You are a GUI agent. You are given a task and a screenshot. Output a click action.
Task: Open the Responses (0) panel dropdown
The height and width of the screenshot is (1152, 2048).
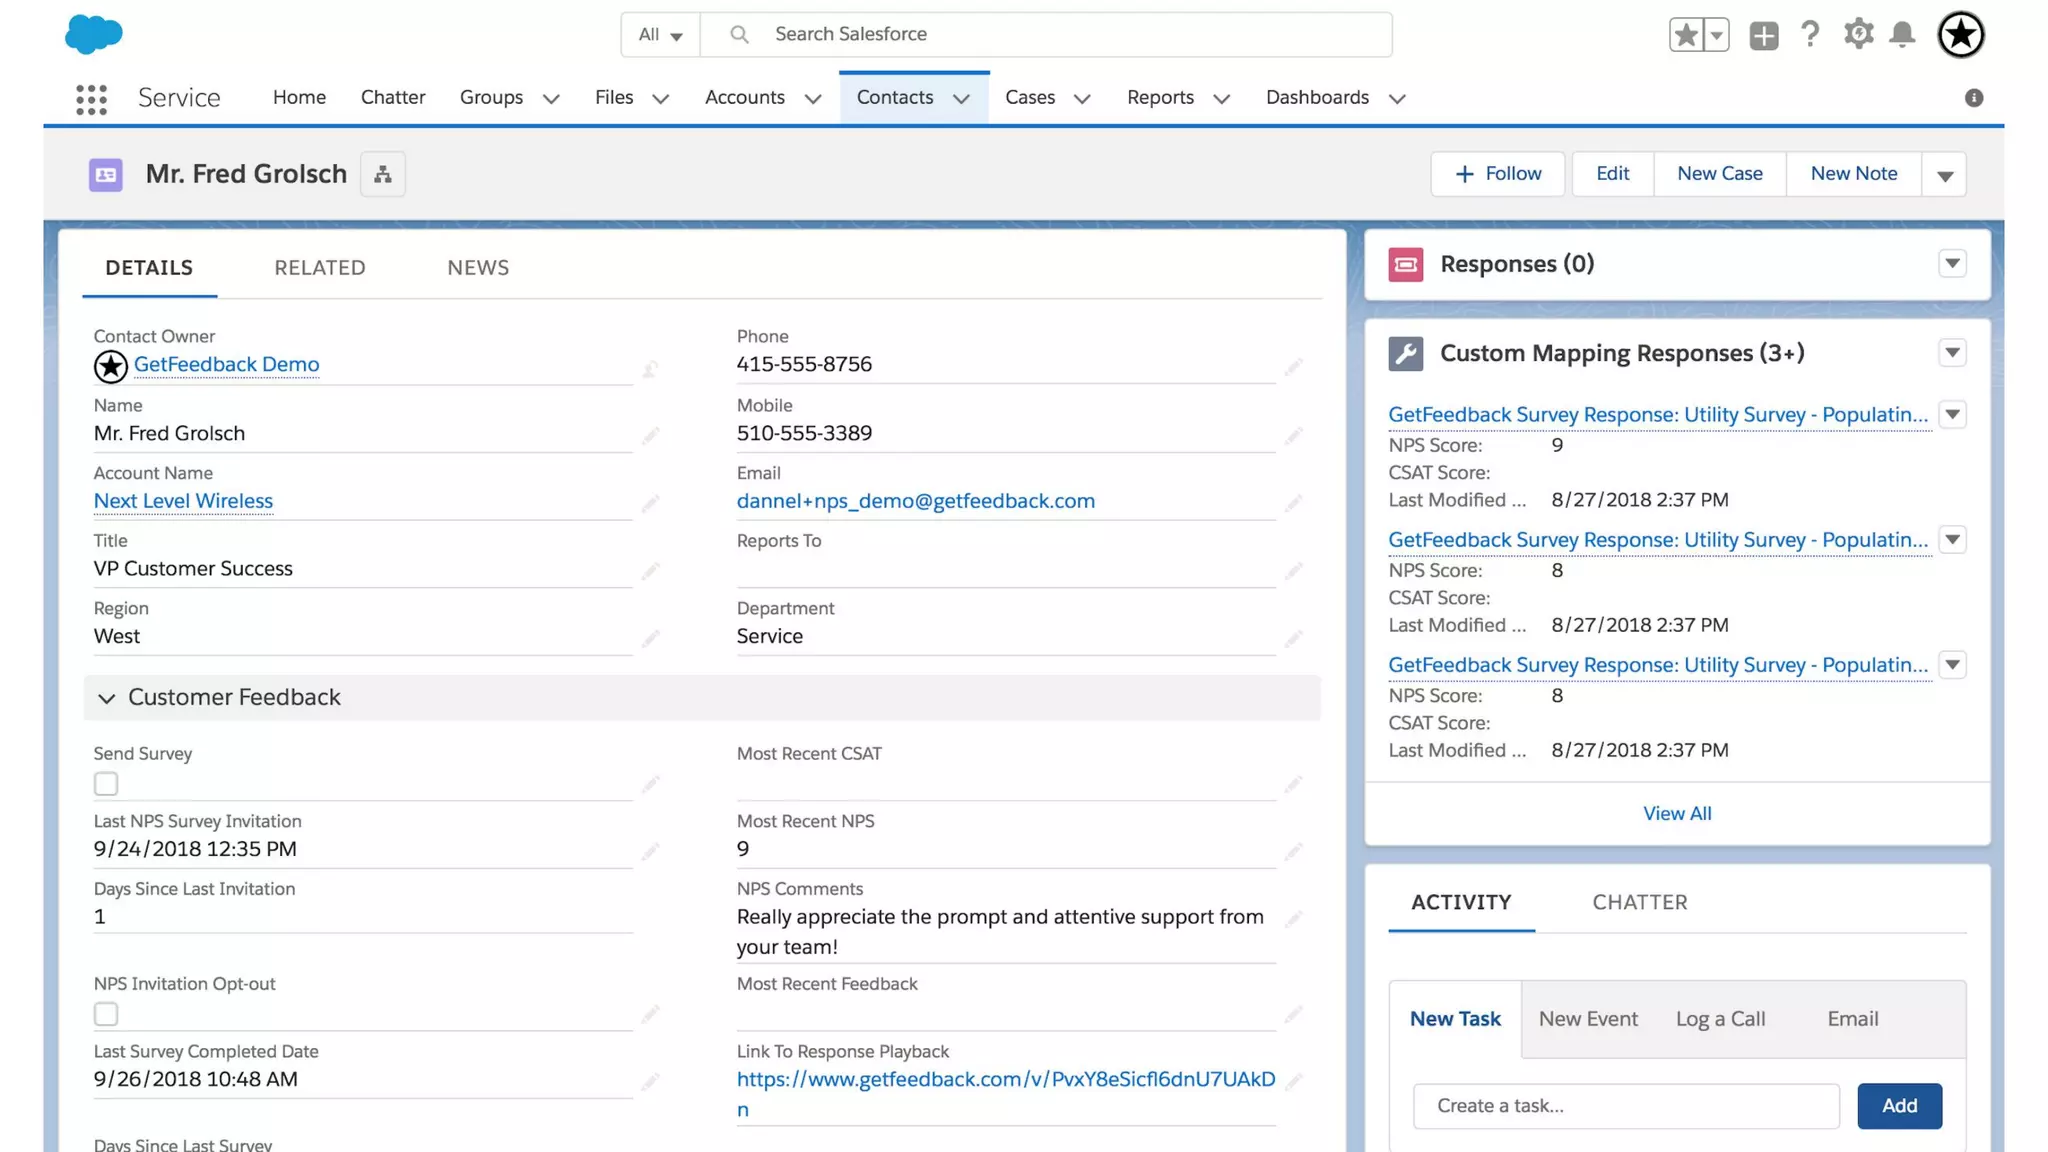(1952, 264)
